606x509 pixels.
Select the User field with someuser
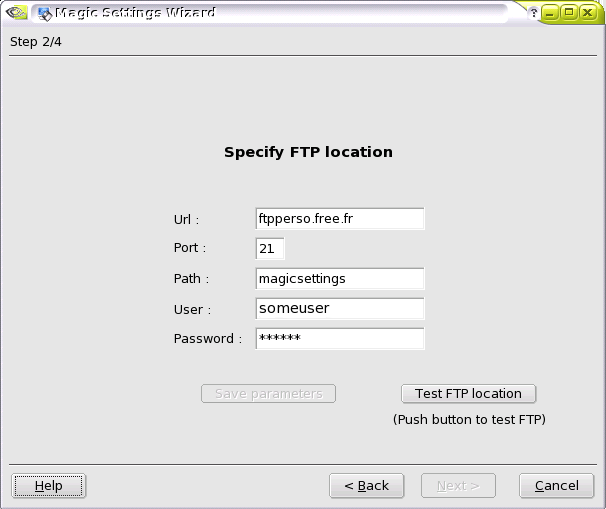point(340,308)
